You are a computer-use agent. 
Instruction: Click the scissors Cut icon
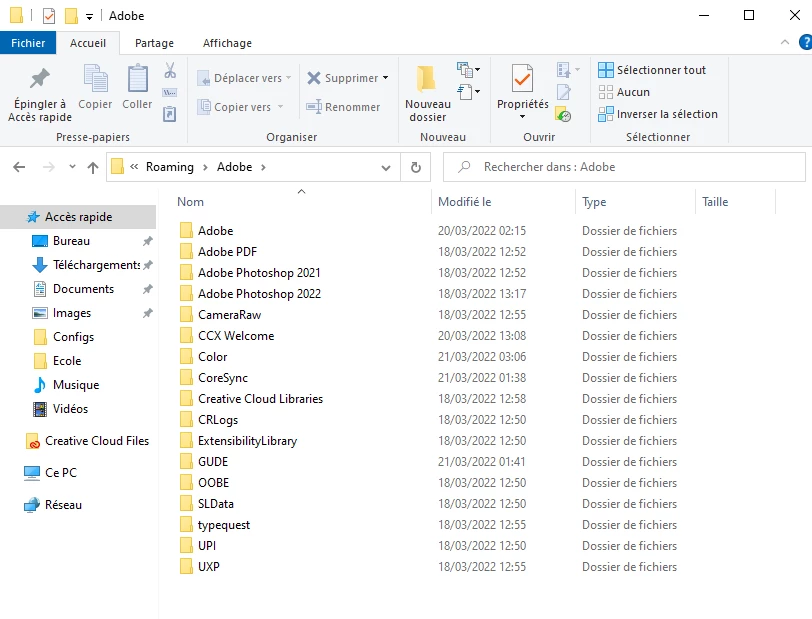pyautogui.click(x=170, y=70)
